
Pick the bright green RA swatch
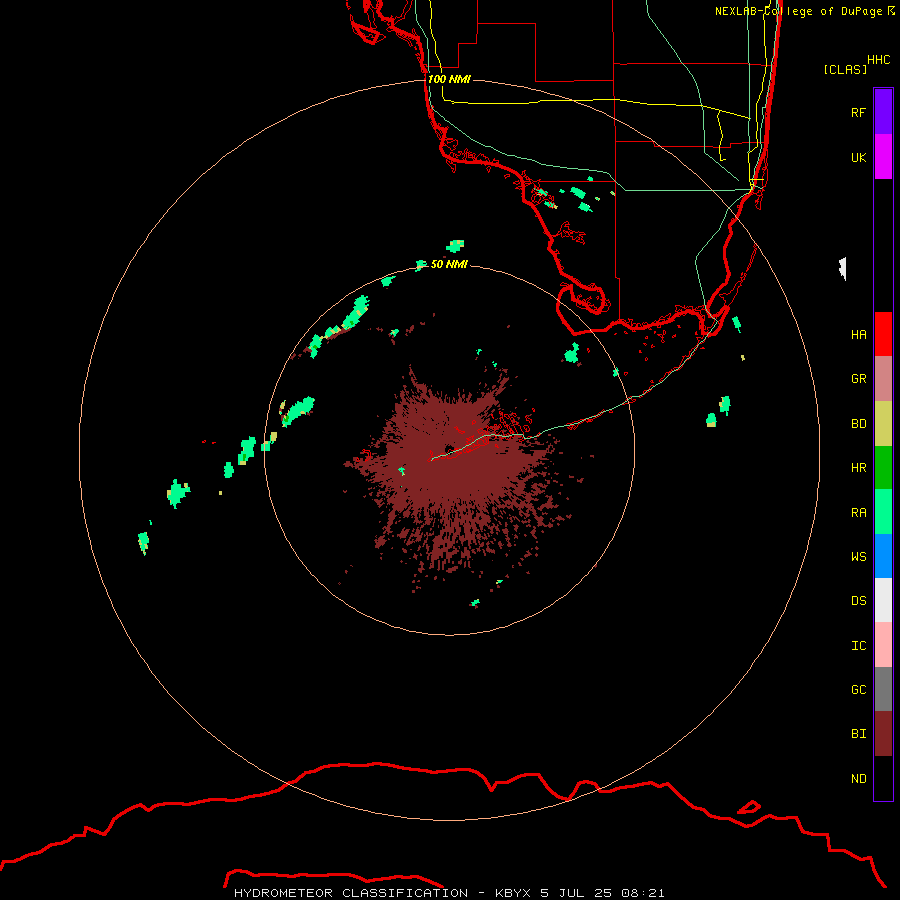coord(883,512)
